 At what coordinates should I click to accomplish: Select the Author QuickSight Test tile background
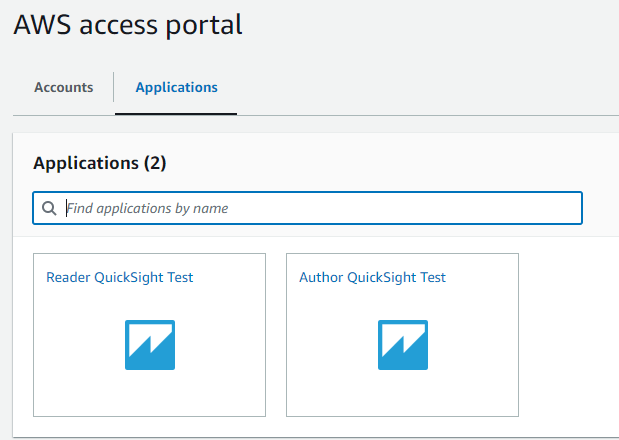(402, 391)
